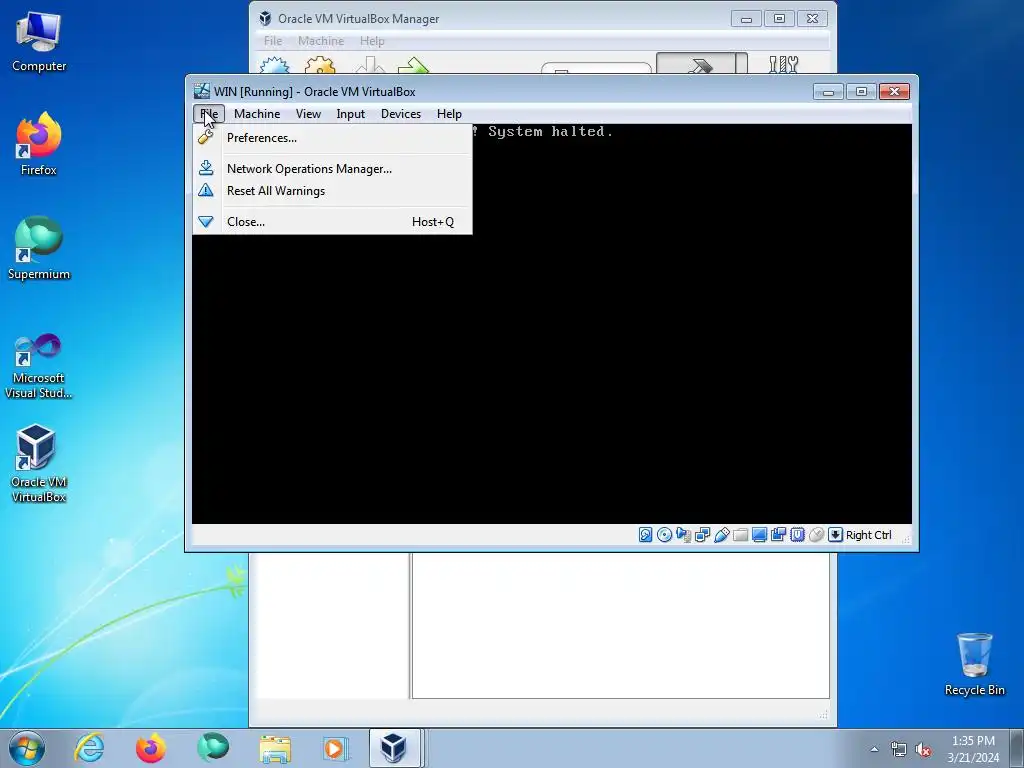Open Windows Media Player from the taskbar
The height and width of the screenshot is (768, 1024).
click(336, 748)
